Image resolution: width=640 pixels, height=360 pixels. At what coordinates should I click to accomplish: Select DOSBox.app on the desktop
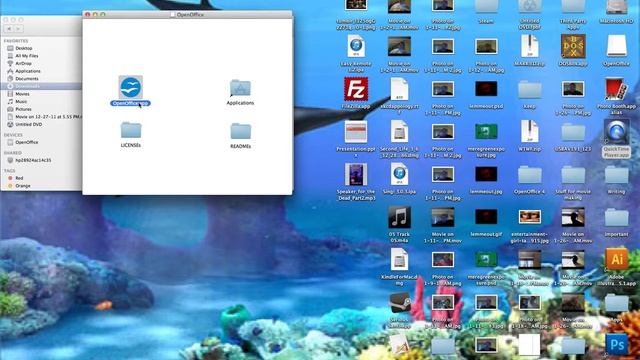[x=573, y=46]
